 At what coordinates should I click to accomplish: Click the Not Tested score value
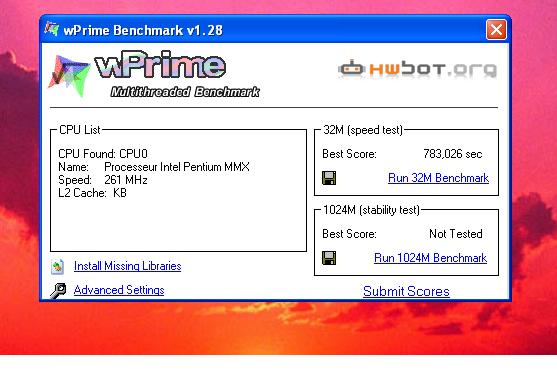tap(456, 234)
